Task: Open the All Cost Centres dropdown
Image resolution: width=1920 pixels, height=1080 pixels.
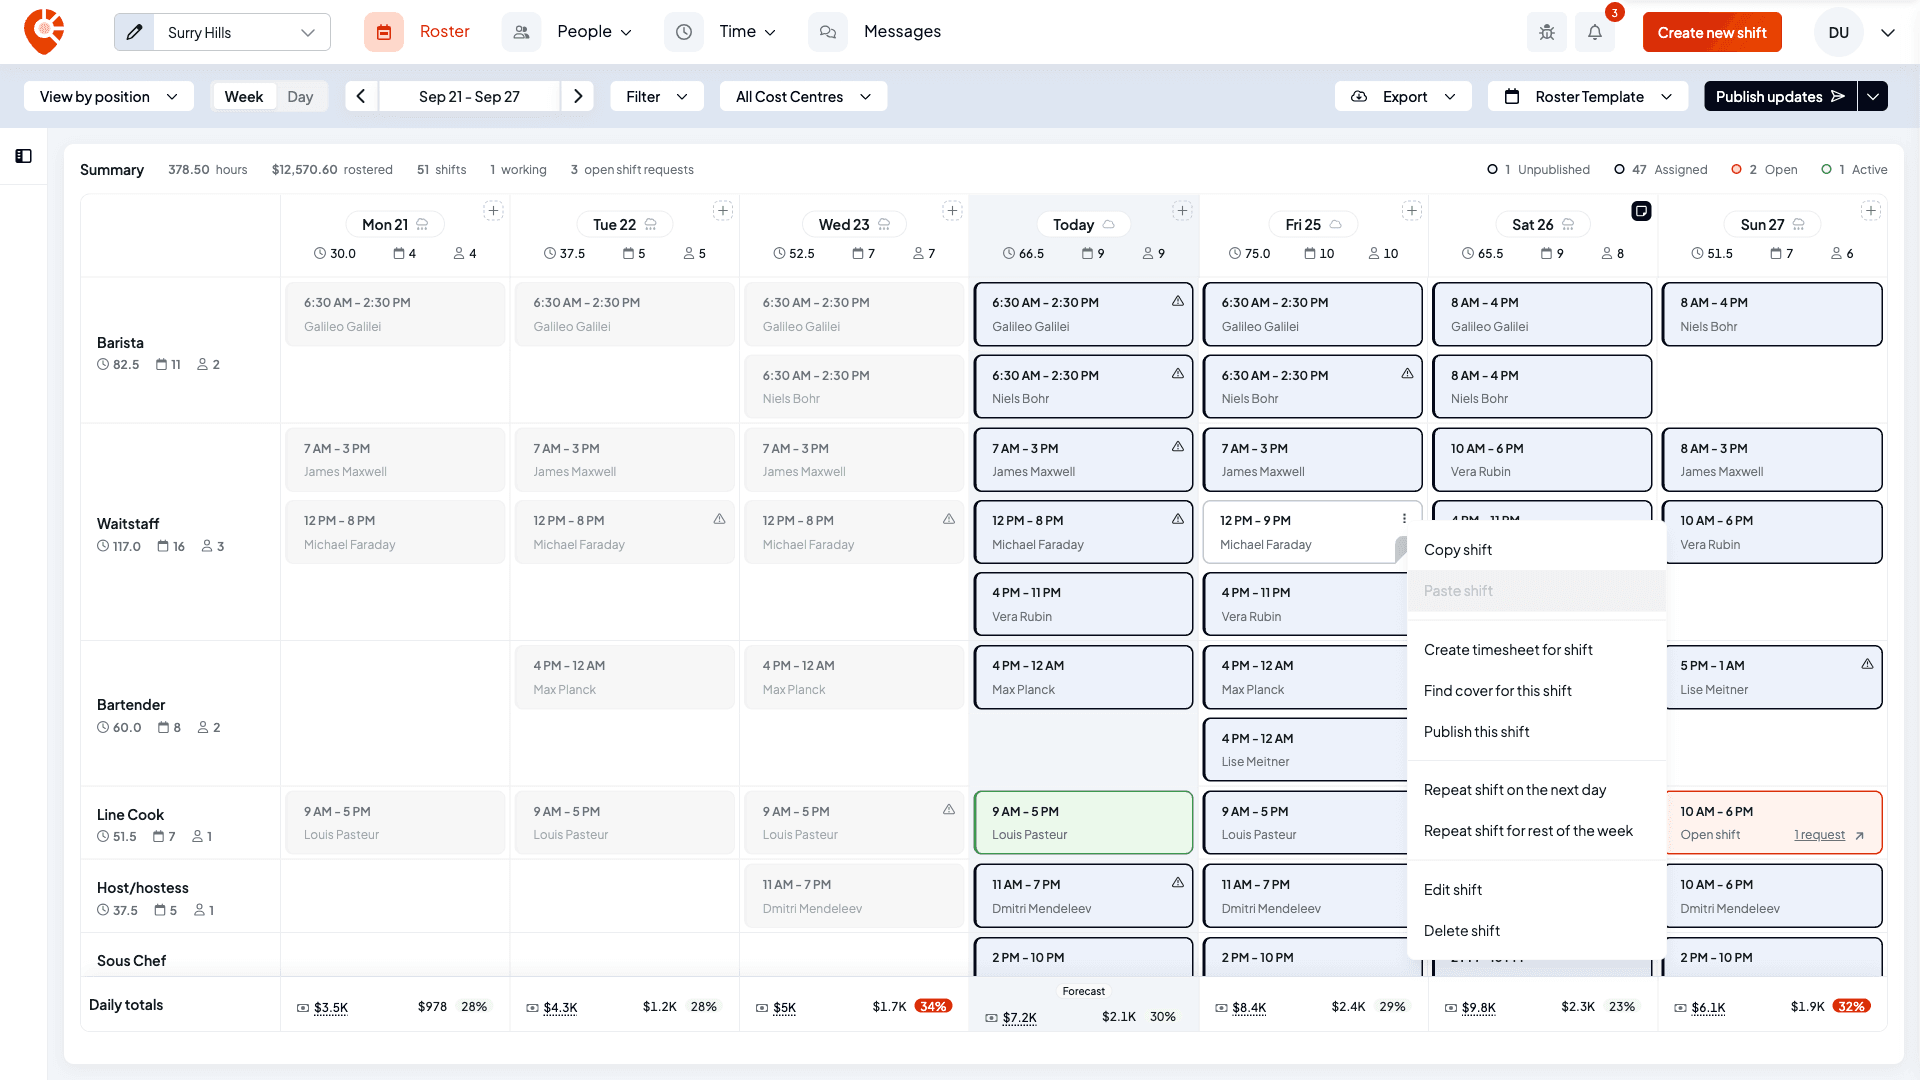Action: point(803,96)
